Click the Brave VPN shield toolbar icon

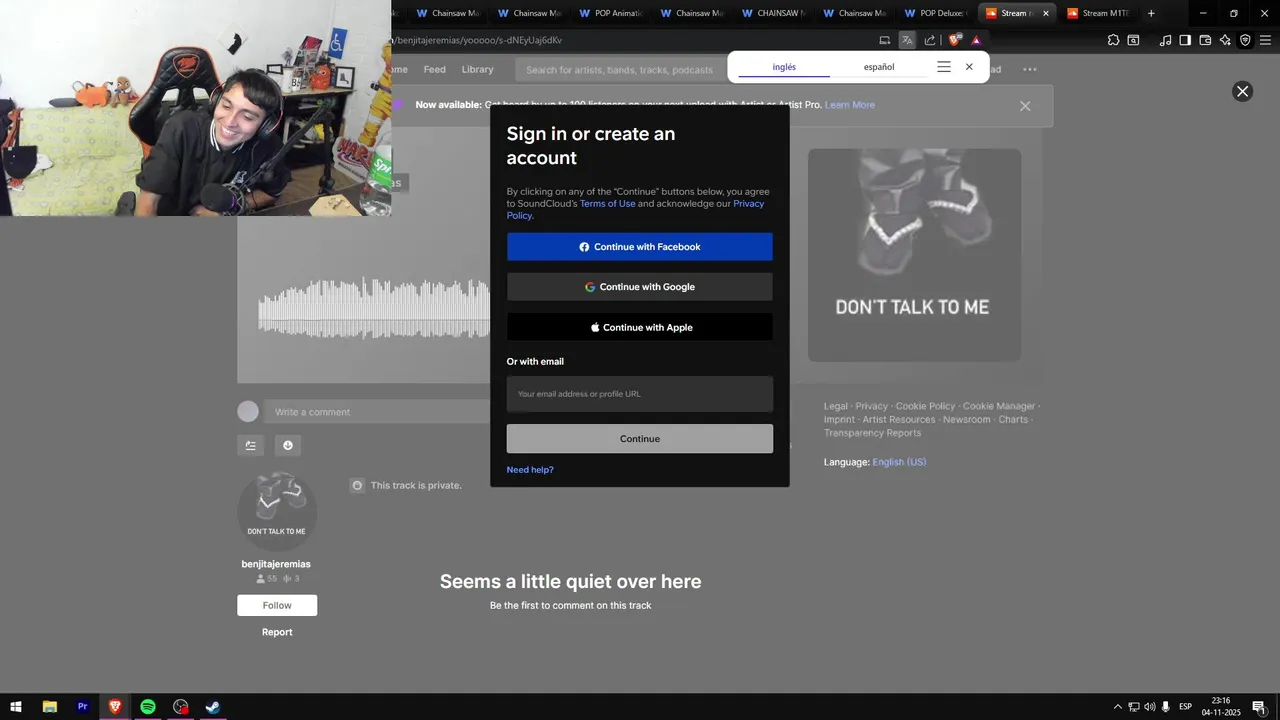pos(1245,40)
